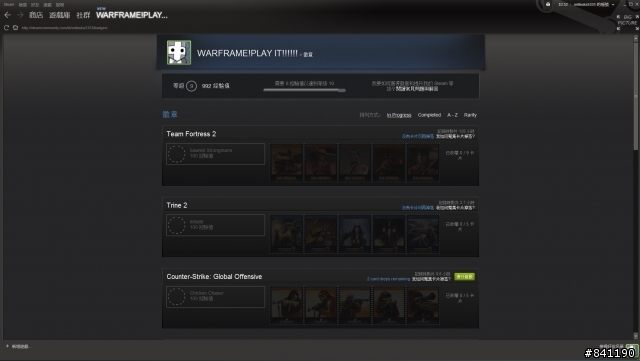Open the WARFRAME!PLAY... profile tab

pos(132,15)
